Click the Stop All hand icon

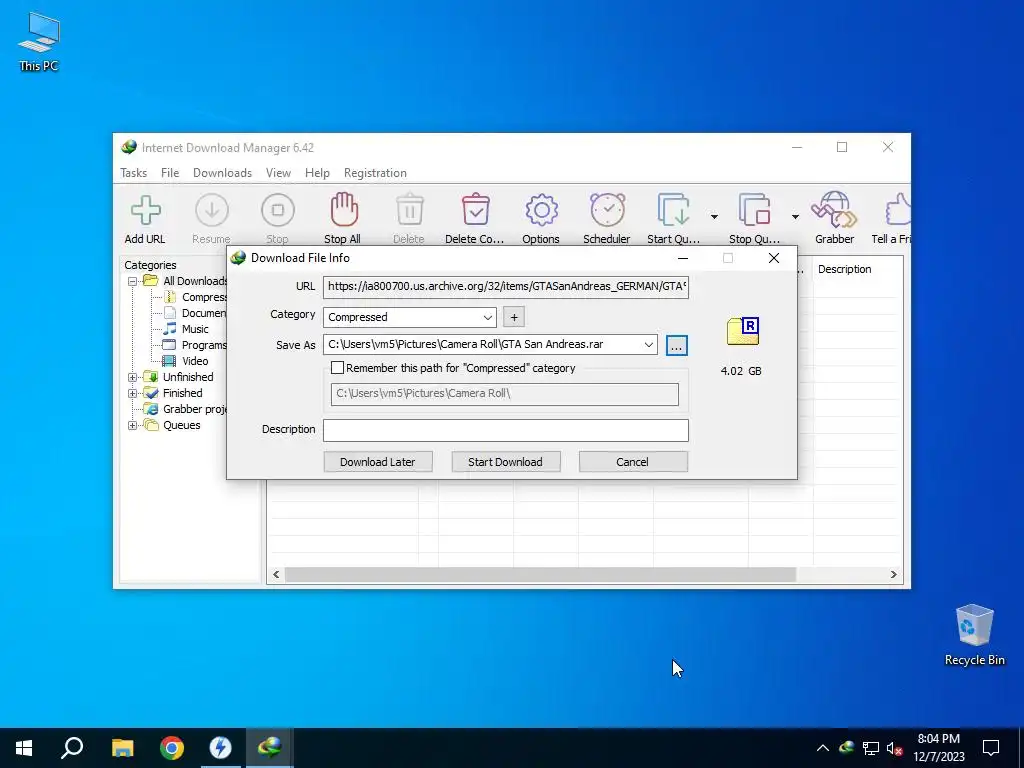[344, 210]
